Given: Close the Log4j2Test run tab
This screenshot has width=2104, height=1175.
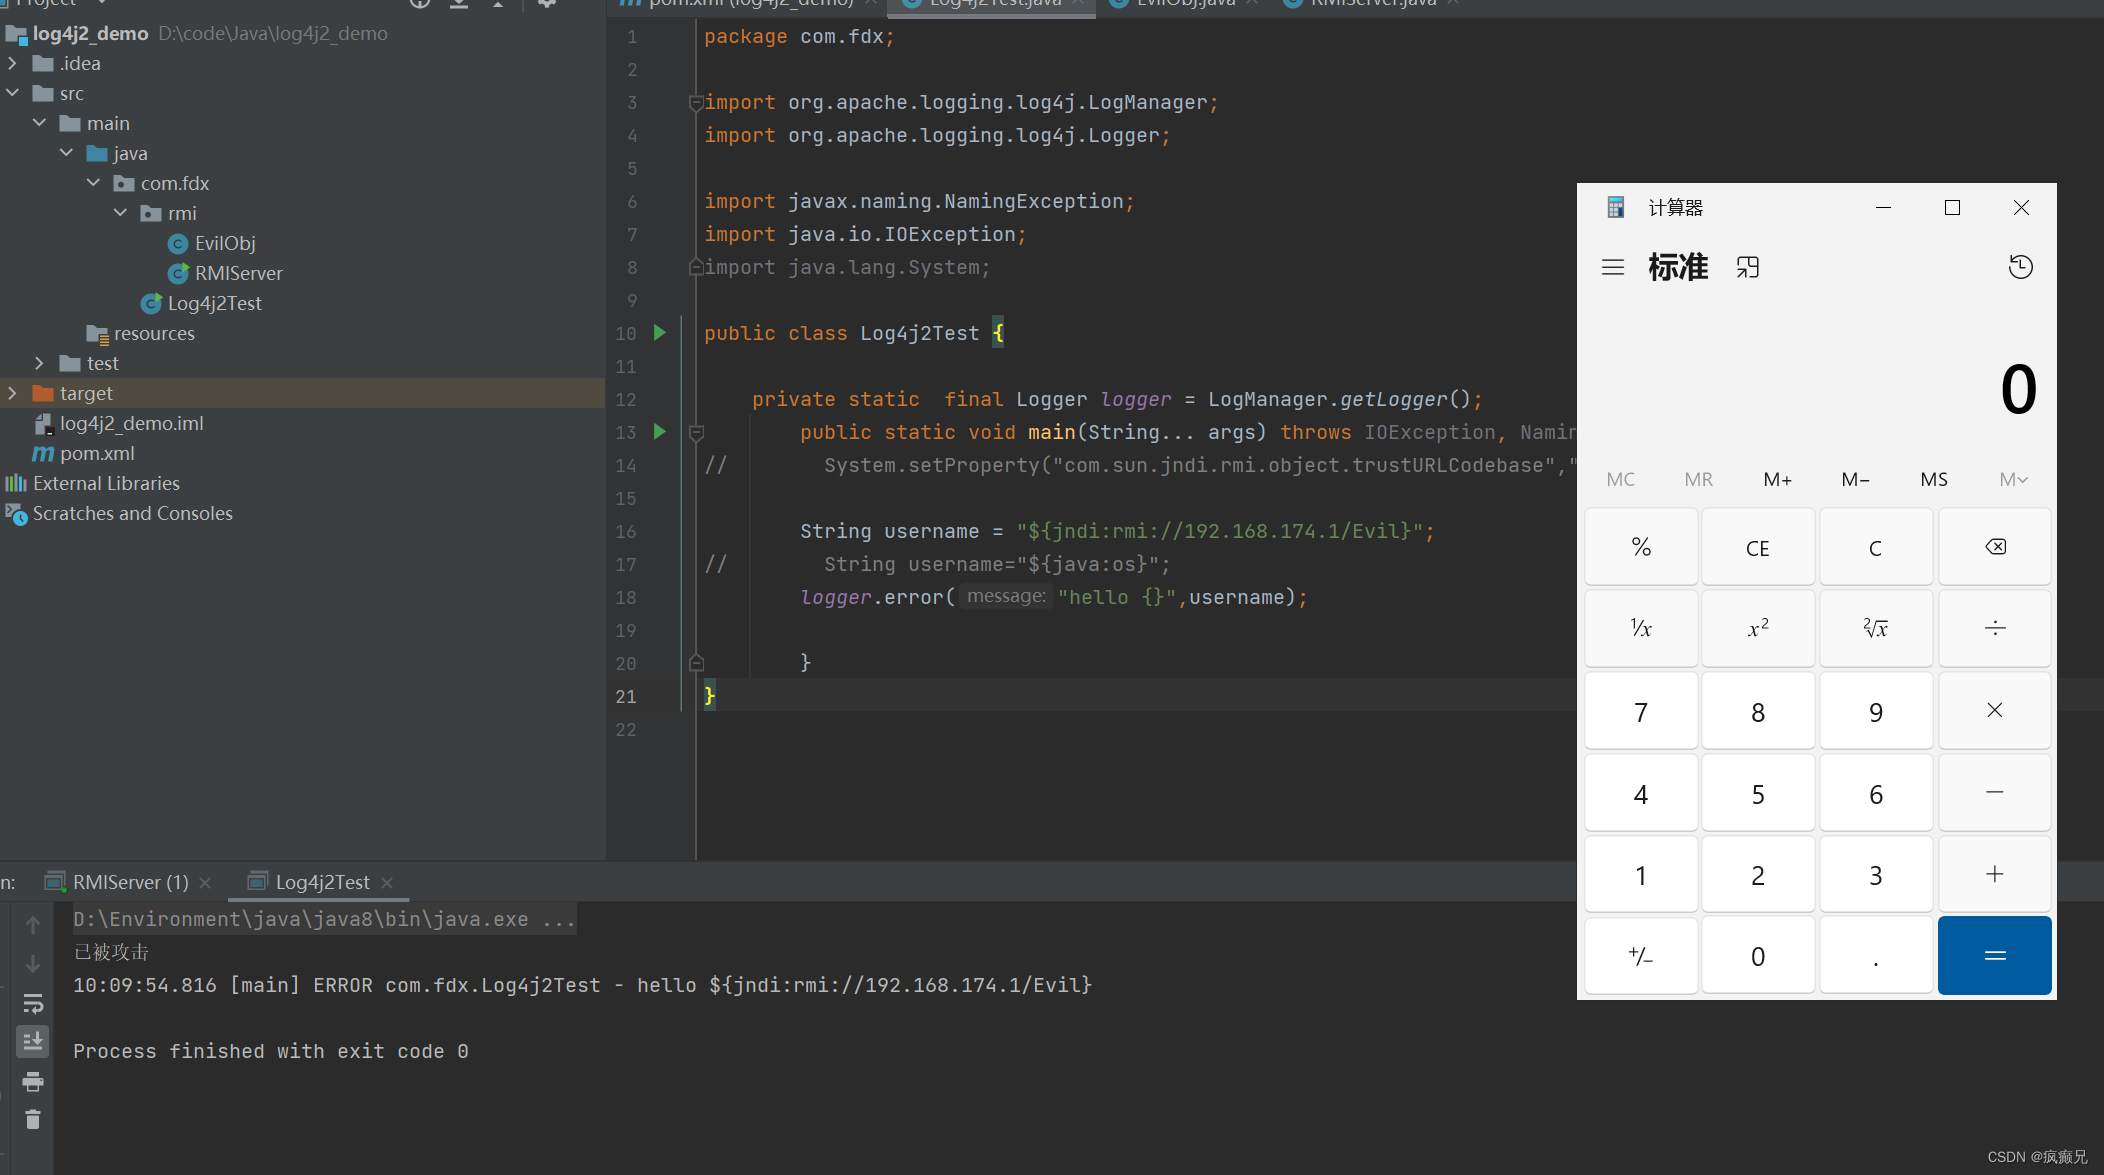Looking at the screenshot, I should (387, 882).
